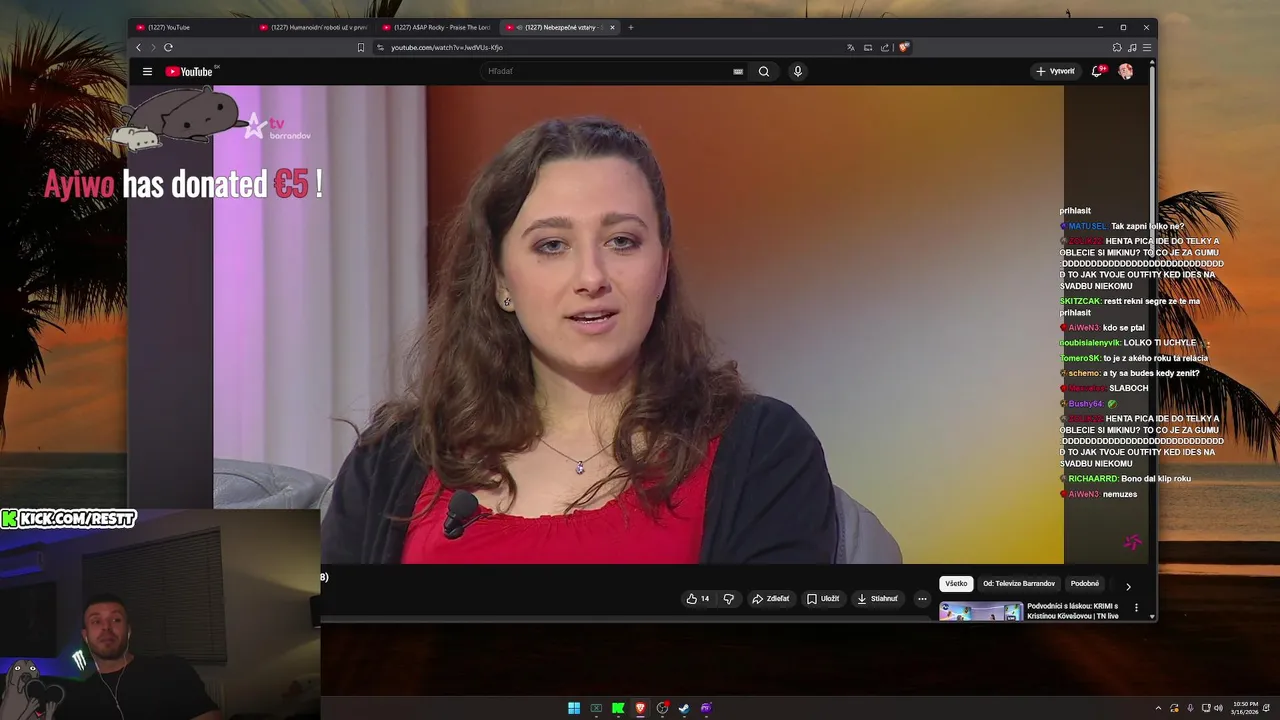Click the YouTube video player

click(x=638, y=324)
